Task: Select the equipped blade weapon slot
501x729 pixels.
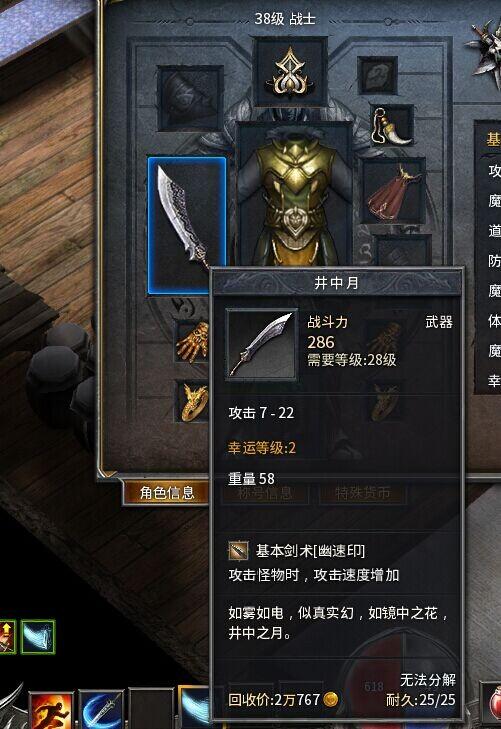Action: pos(187,225)
